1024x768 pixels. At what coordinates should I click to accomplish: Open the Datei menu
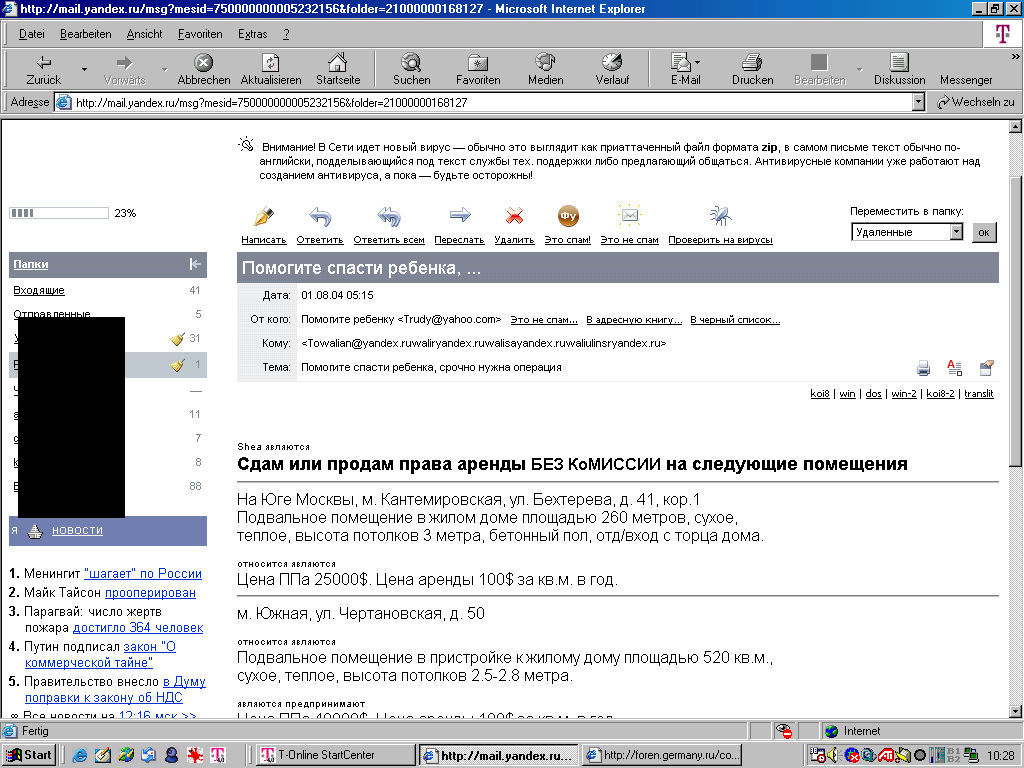pyautogui.click(x=31, y=34)
